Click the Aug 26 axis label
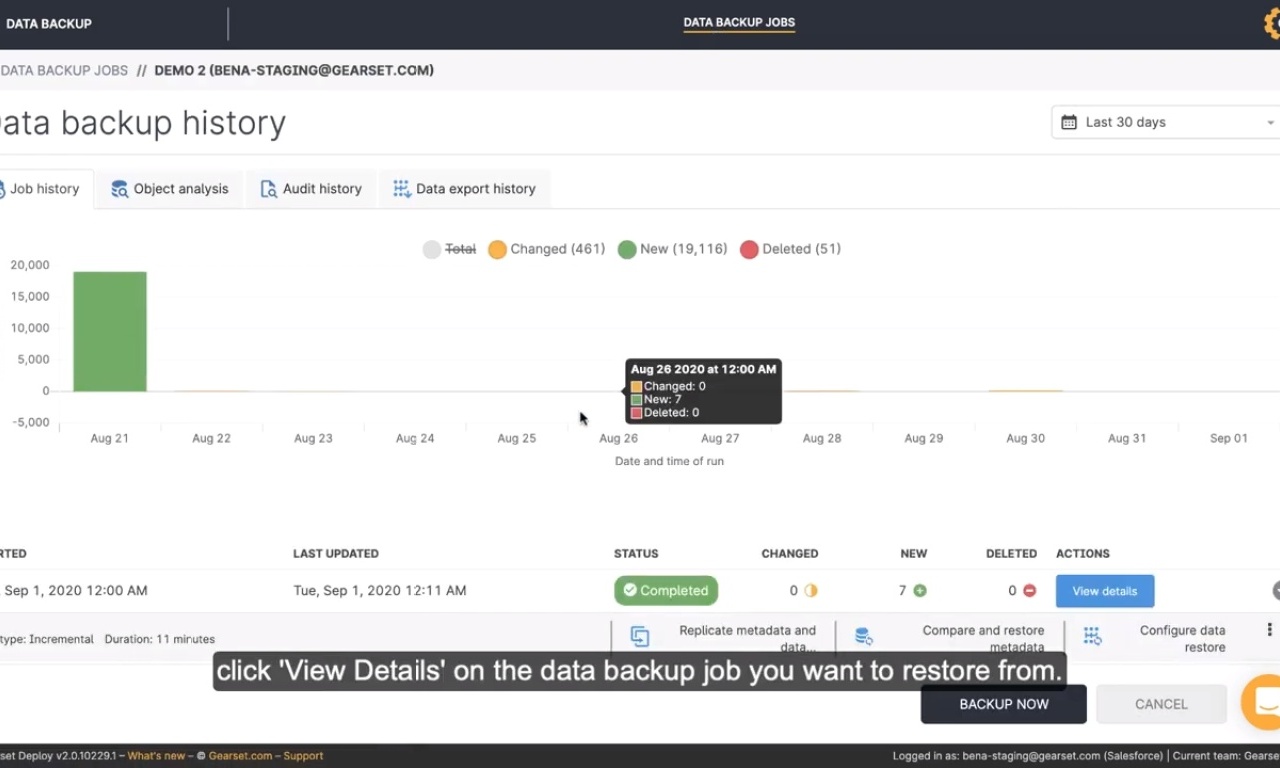The height and width of the screenshot is (768, 1280). click(618, 438)
